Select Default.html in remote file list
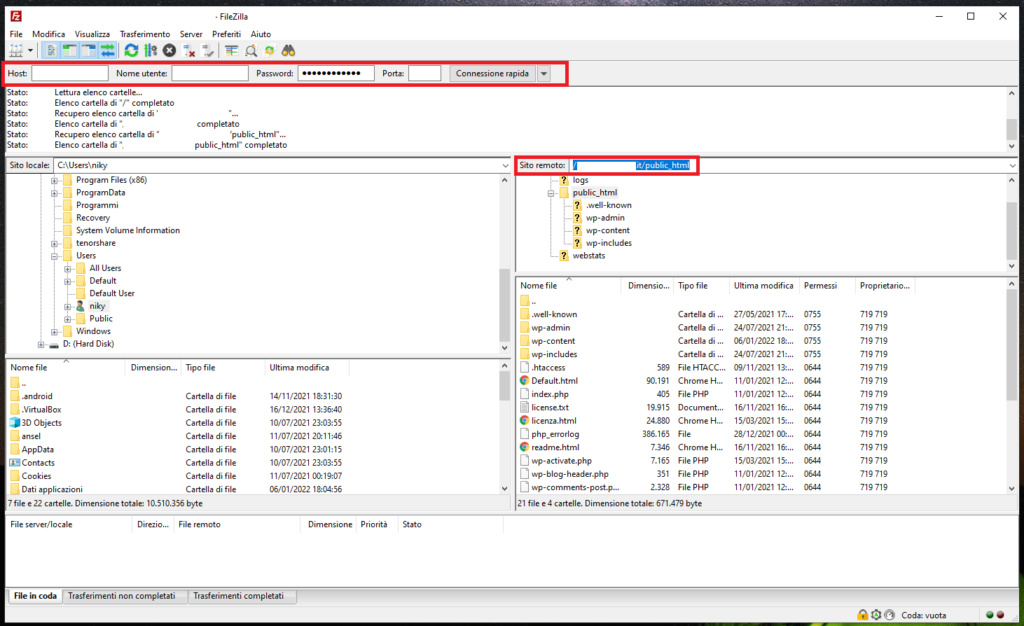 [x=554, y=381]
